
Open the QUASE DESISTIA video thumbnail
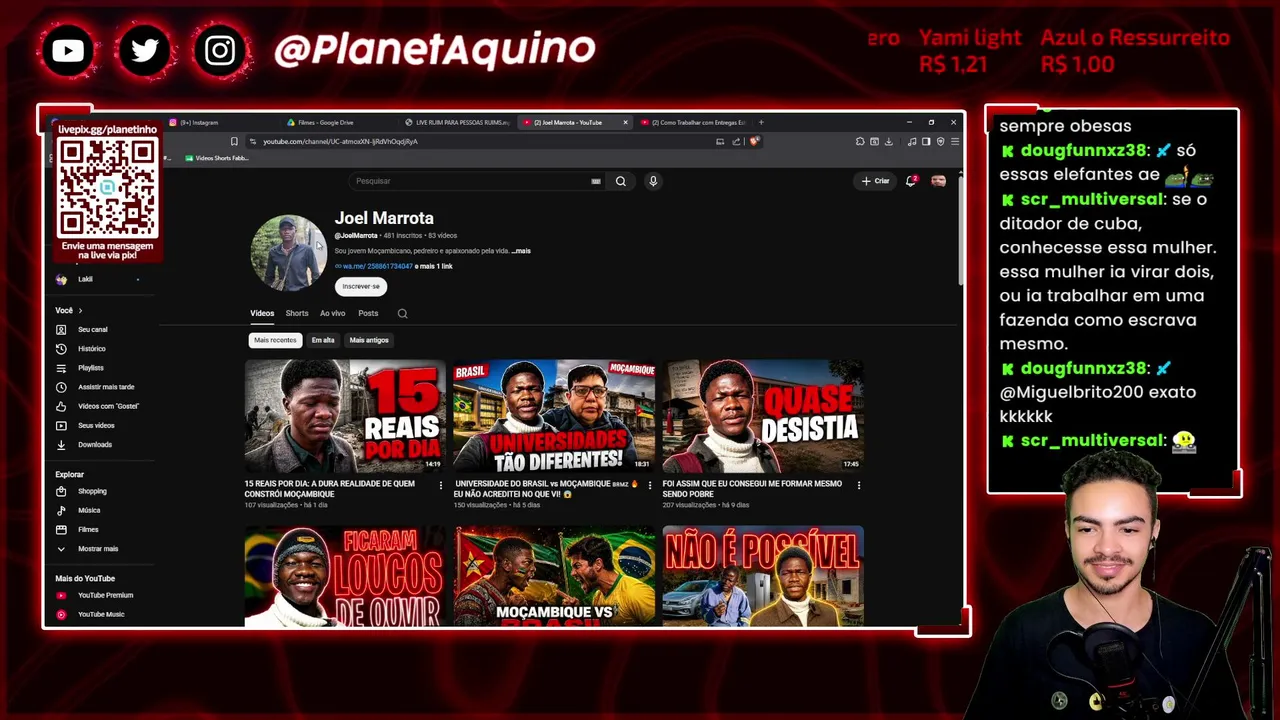click(x=763, y=416)
